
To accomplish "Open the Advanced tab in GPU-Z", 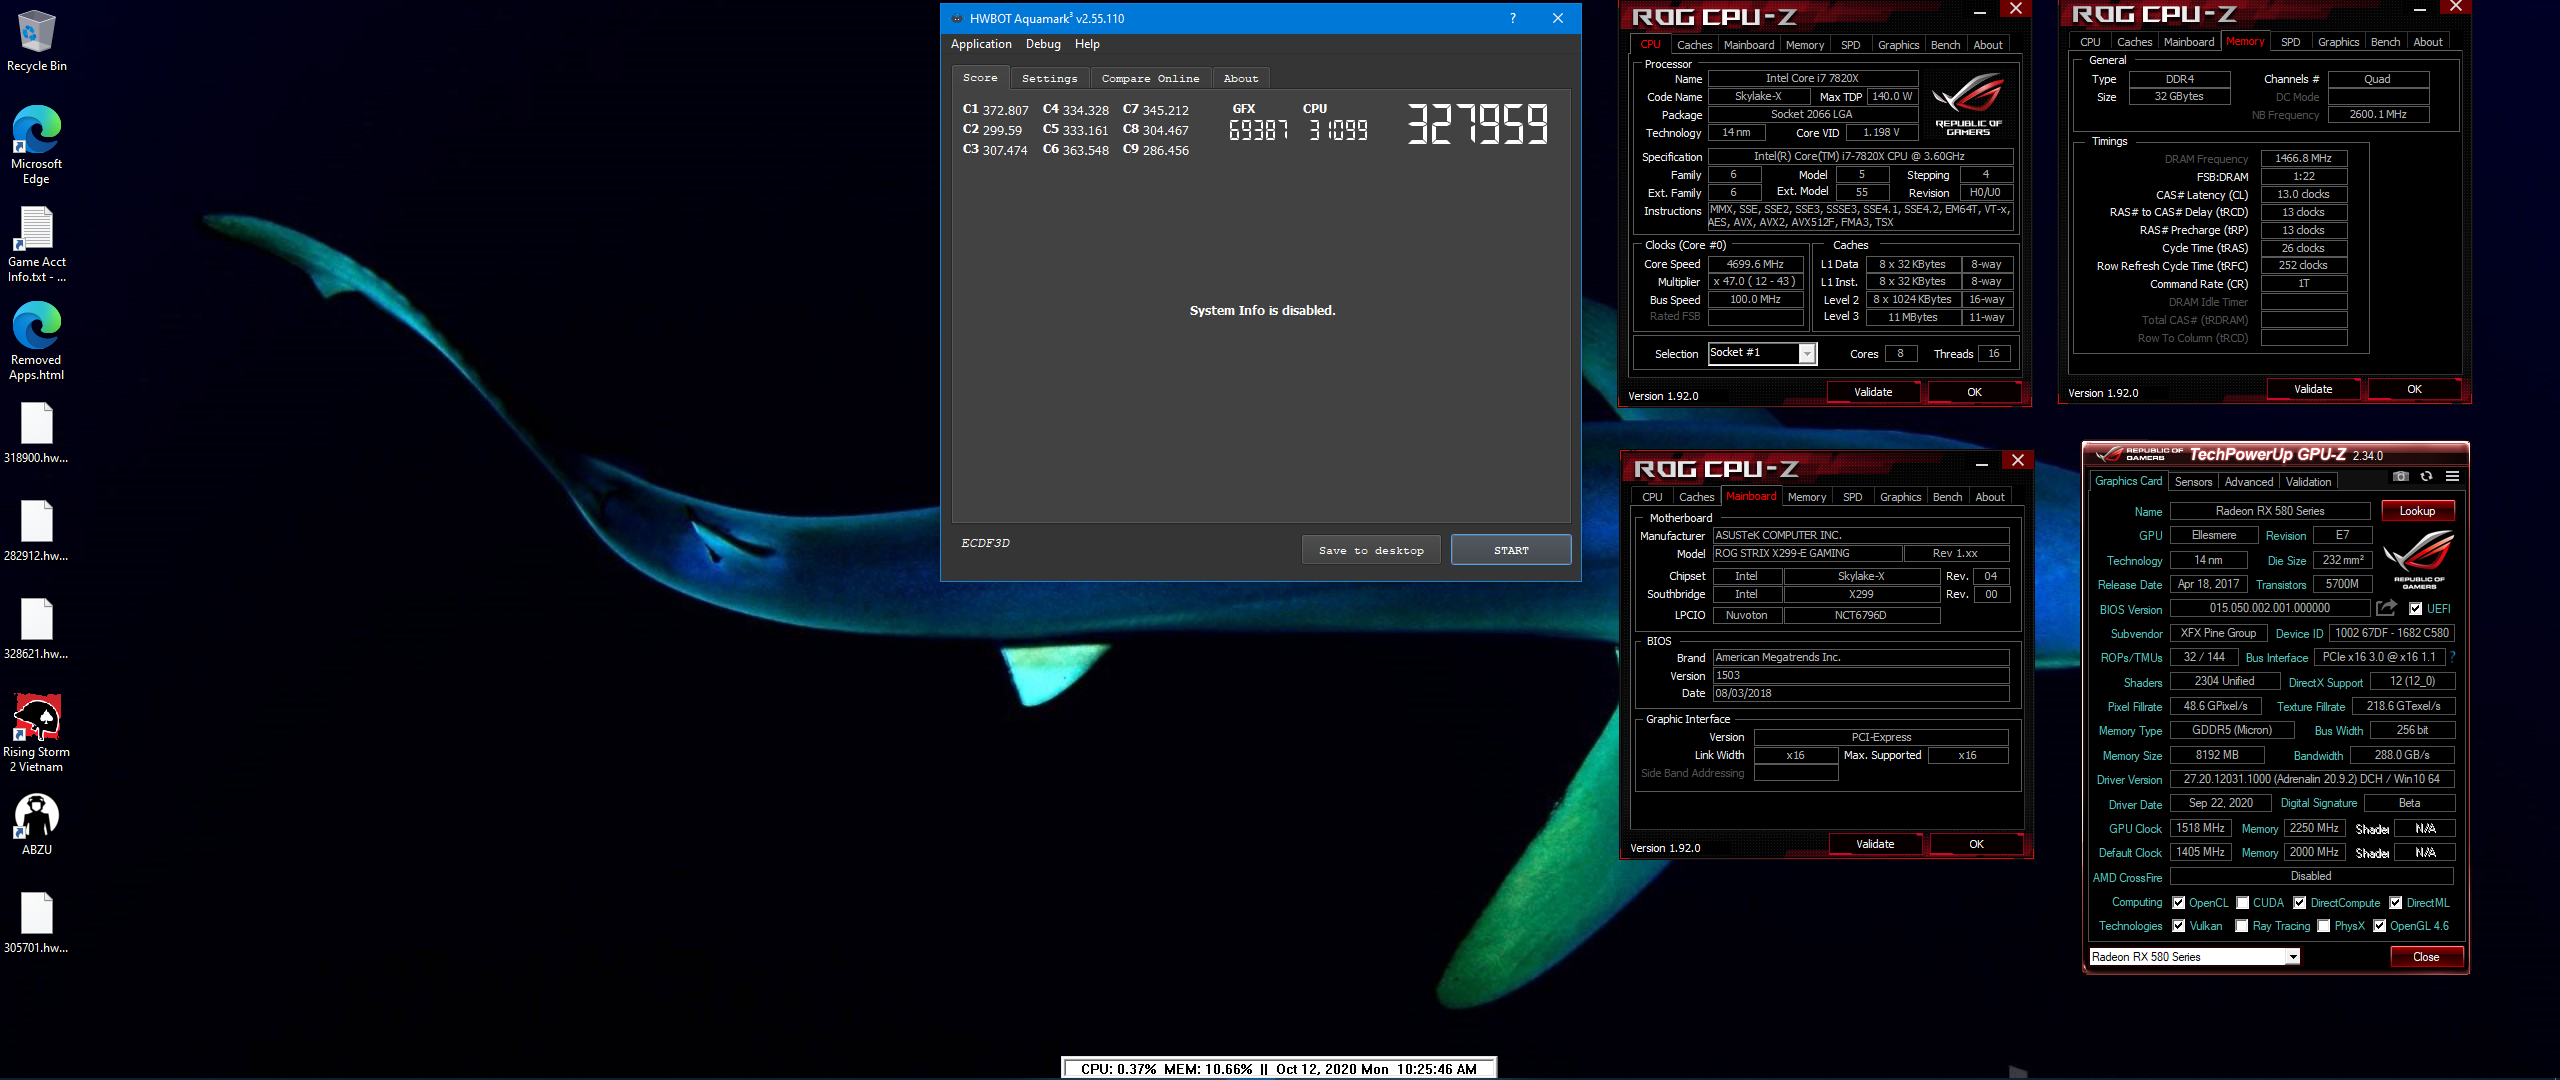I will pos(2248,481).
